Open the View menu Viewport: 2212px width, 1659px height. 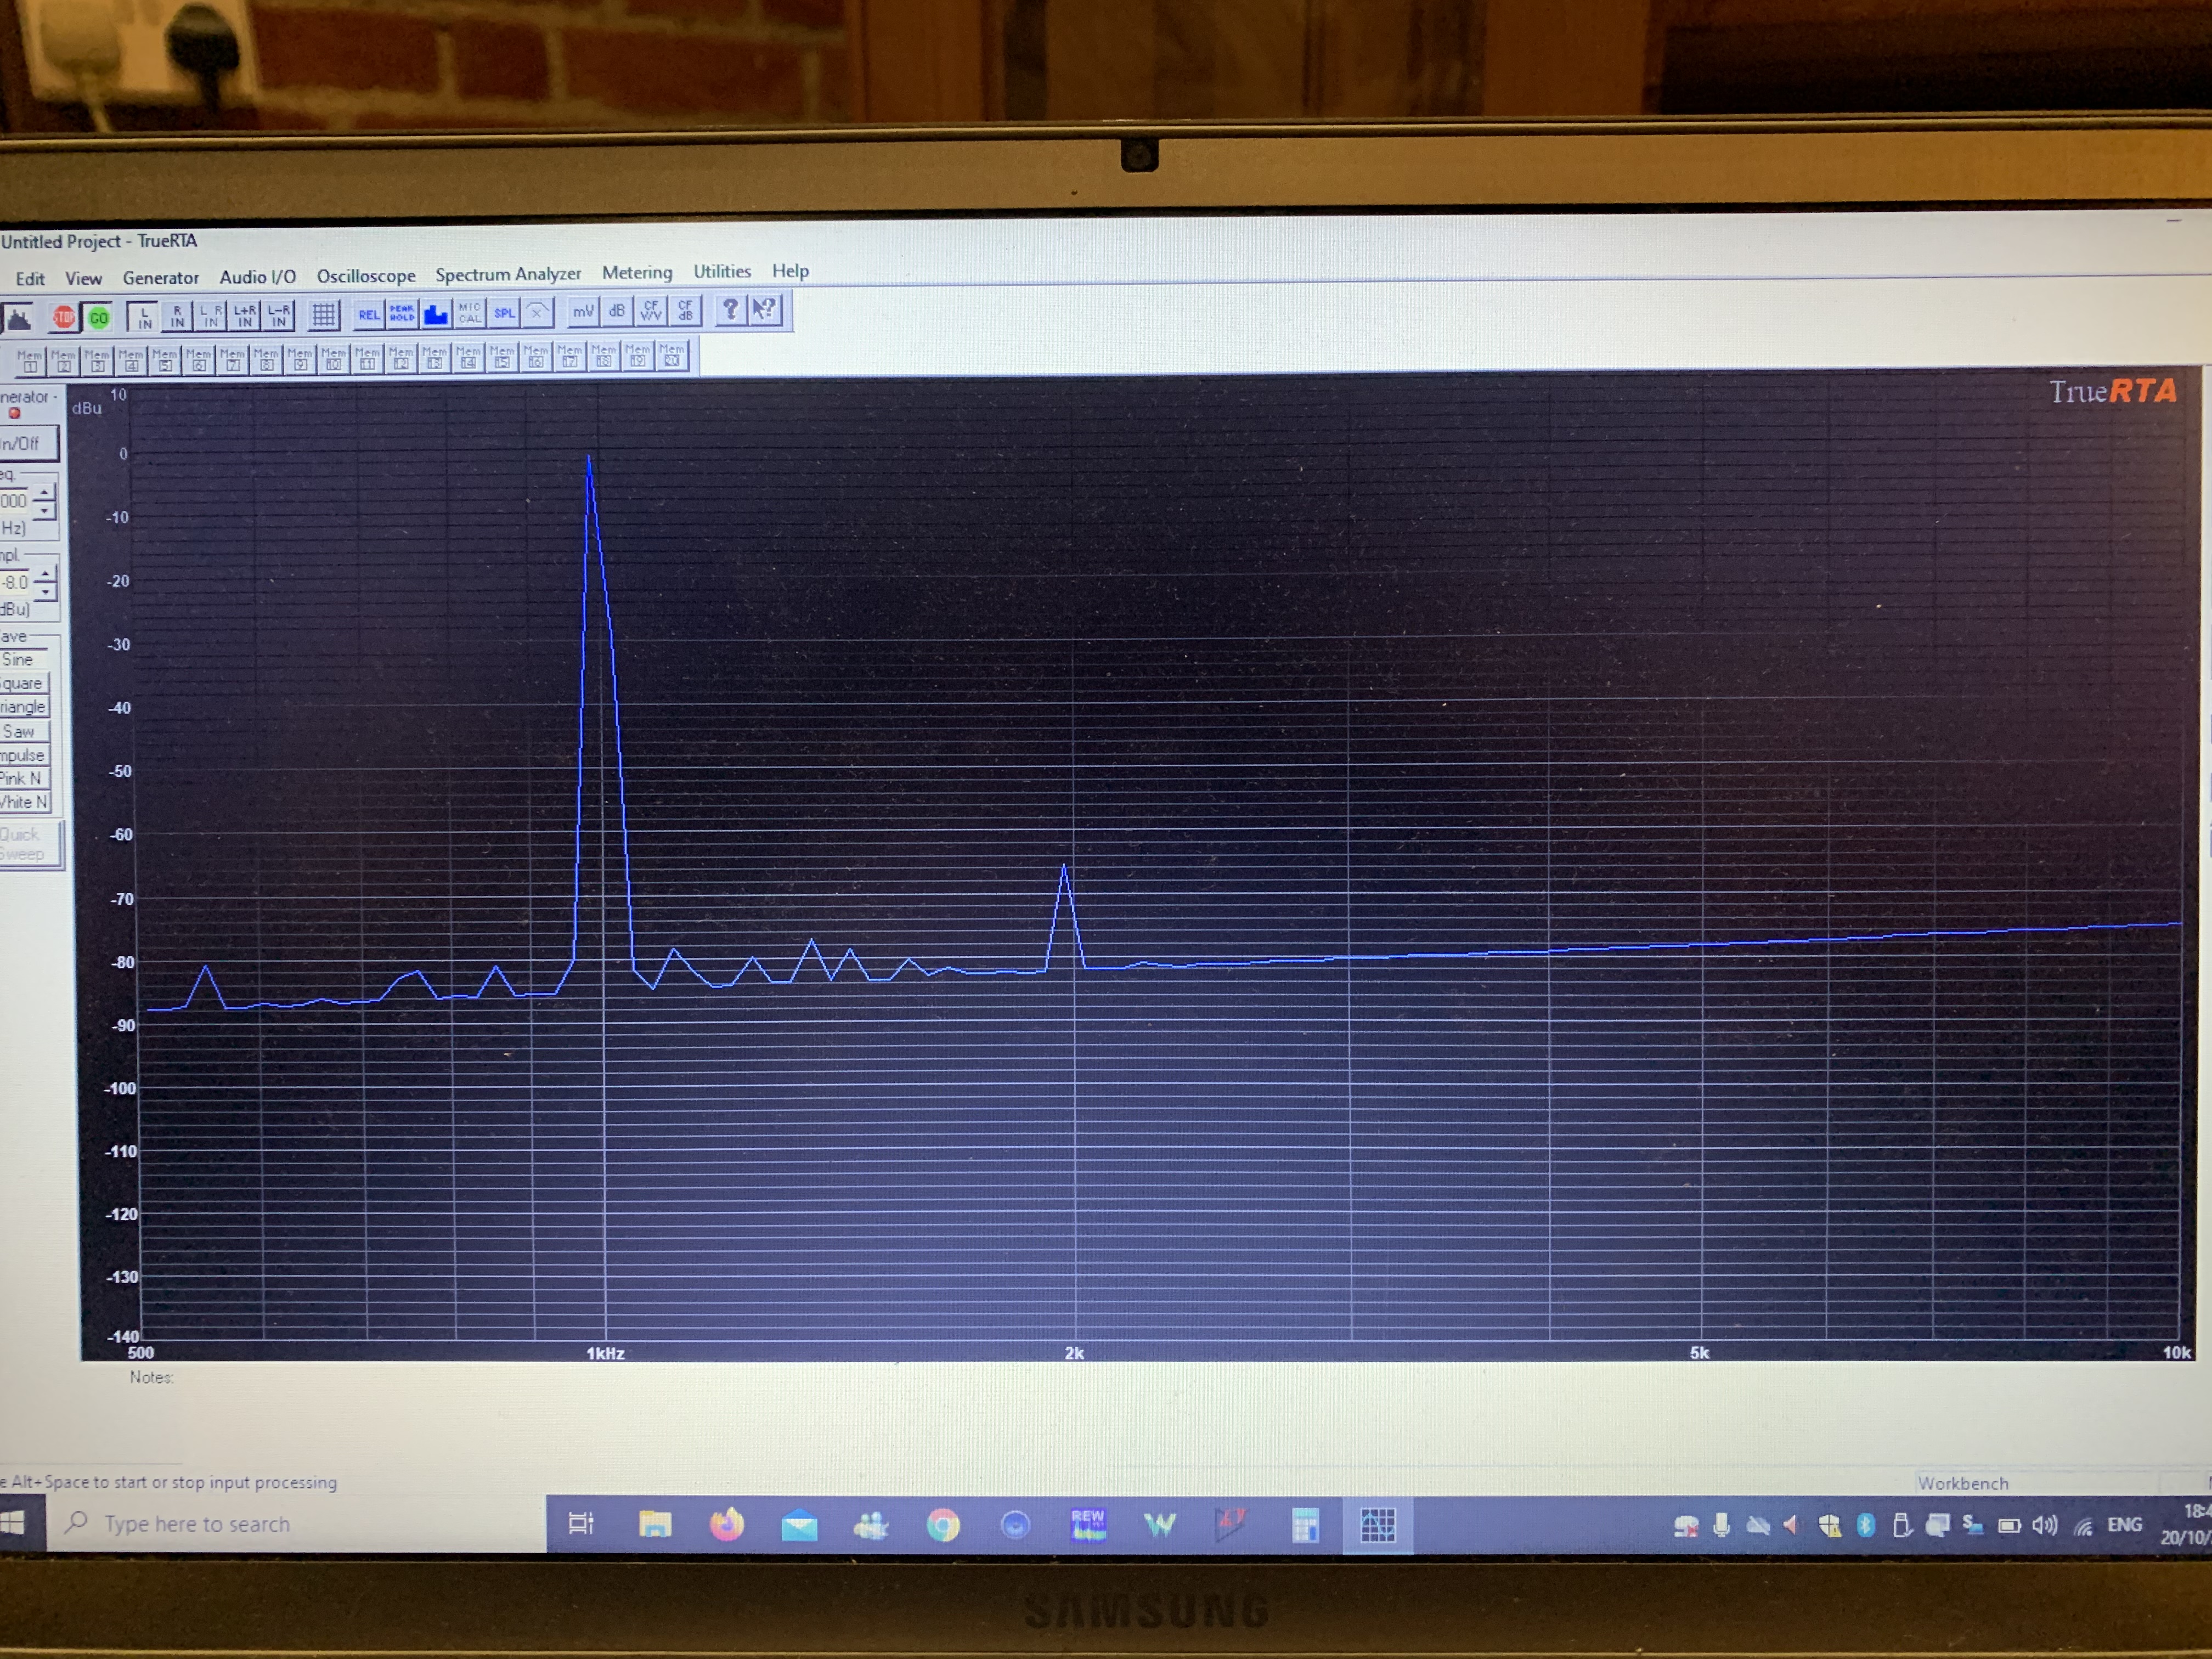tap(83, 278)
